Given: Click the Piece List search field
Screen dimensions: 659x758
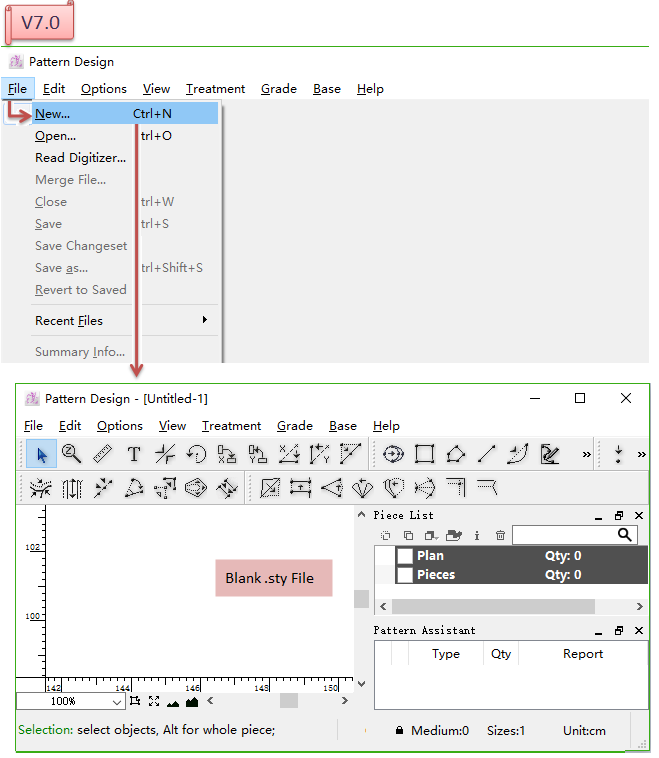Looking at the screenshot, I should tap(565, 535).
